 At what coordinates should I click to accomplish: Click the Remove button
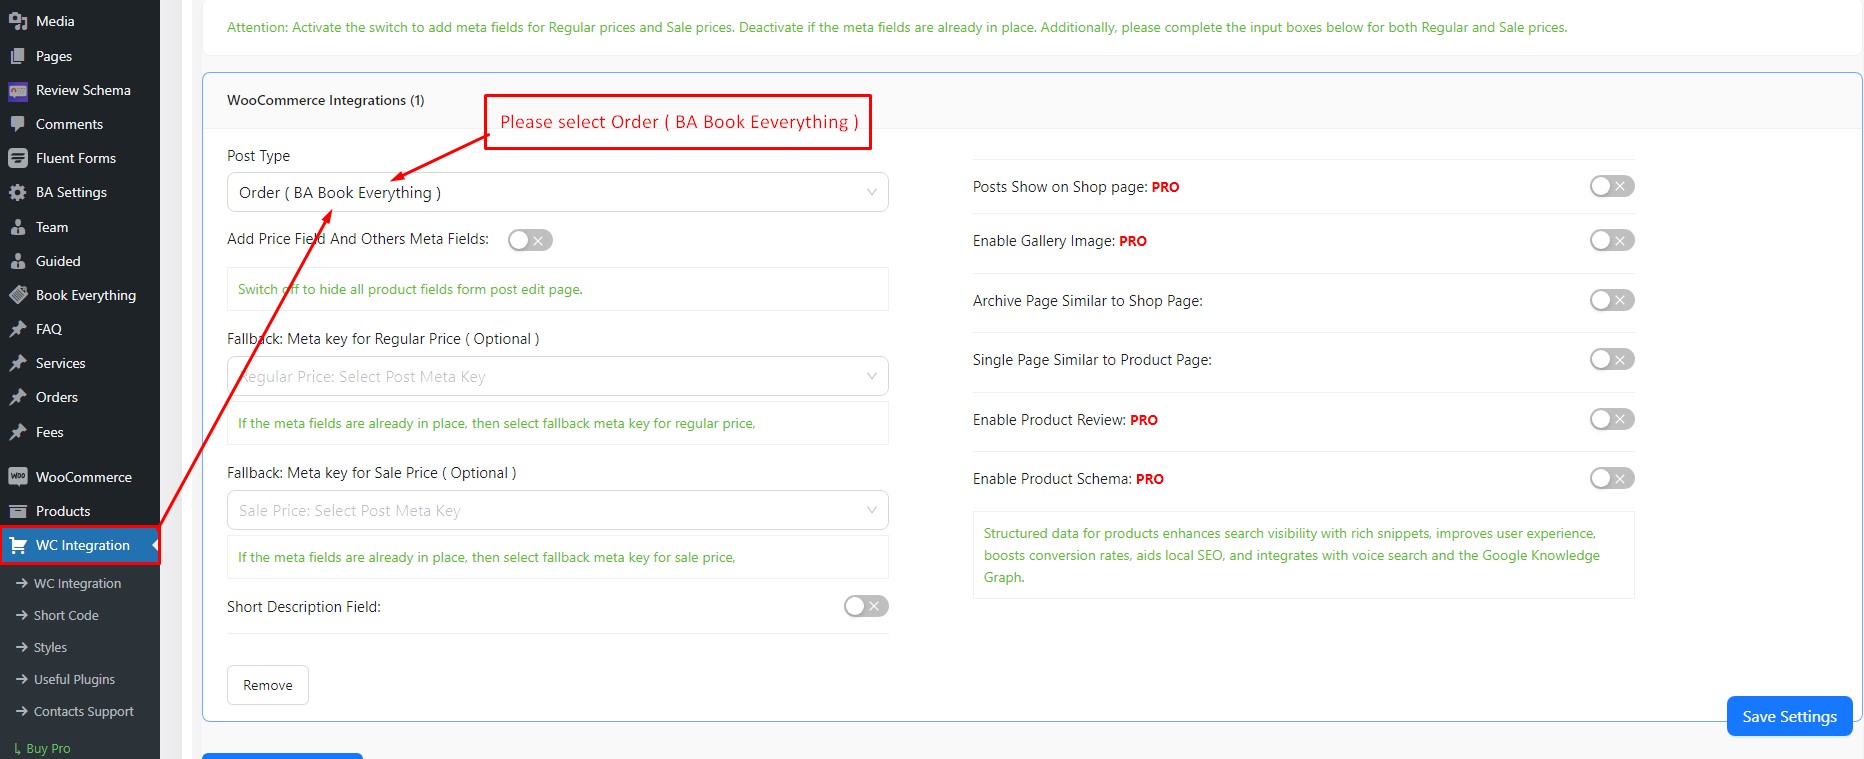coord(268,685)
